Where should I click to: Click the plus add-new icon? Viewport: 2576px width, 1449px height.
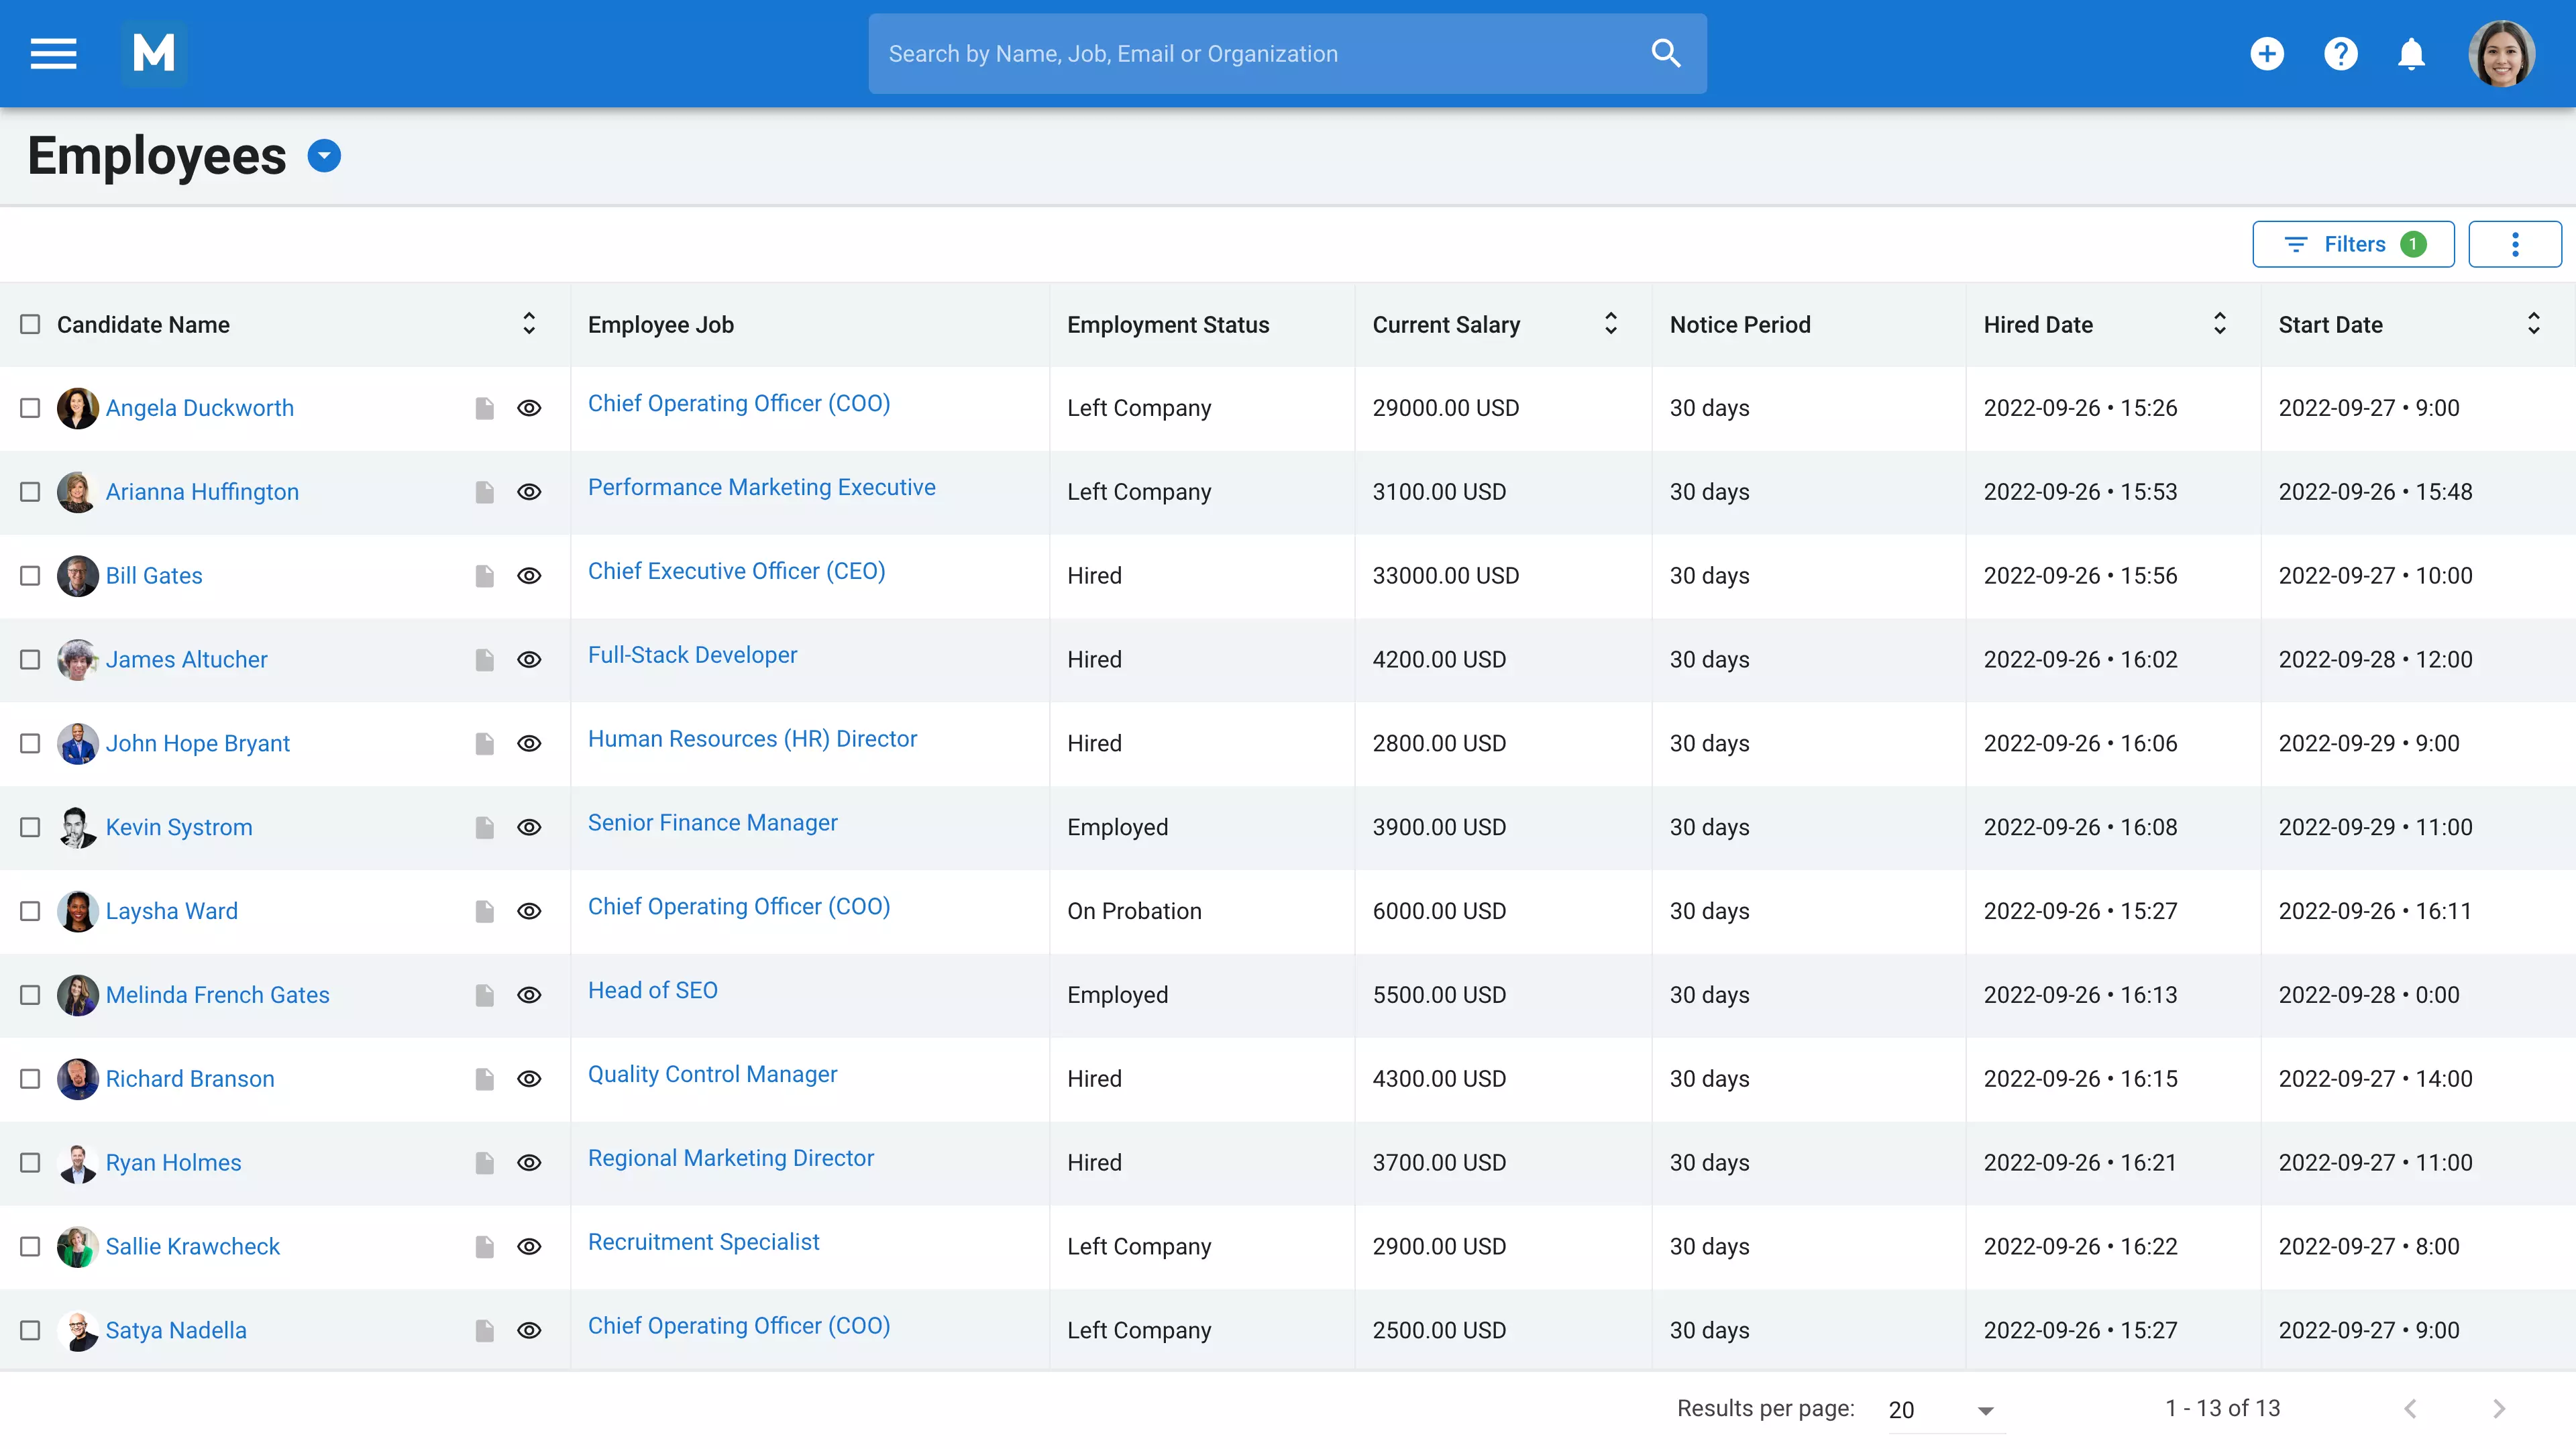pos(2267,53)
